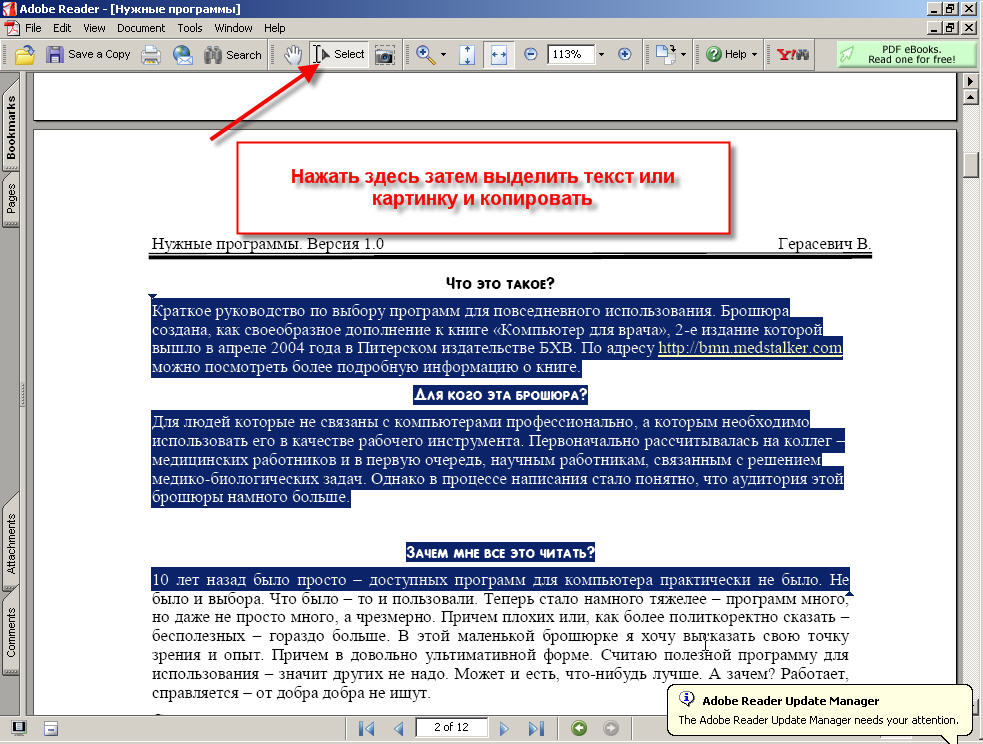This screenshot has height=744, width=983.
Task: Click the heading 'Для кого эта брошюра?'
Action: point(500,395)
